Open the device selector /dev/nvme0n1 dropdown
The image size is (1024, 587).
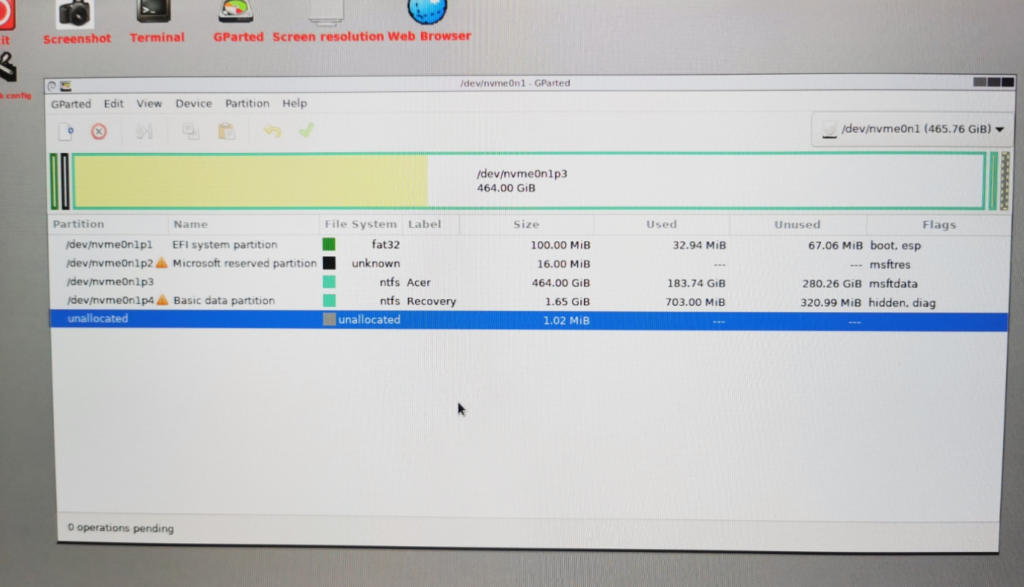click(x=912, y=129)
